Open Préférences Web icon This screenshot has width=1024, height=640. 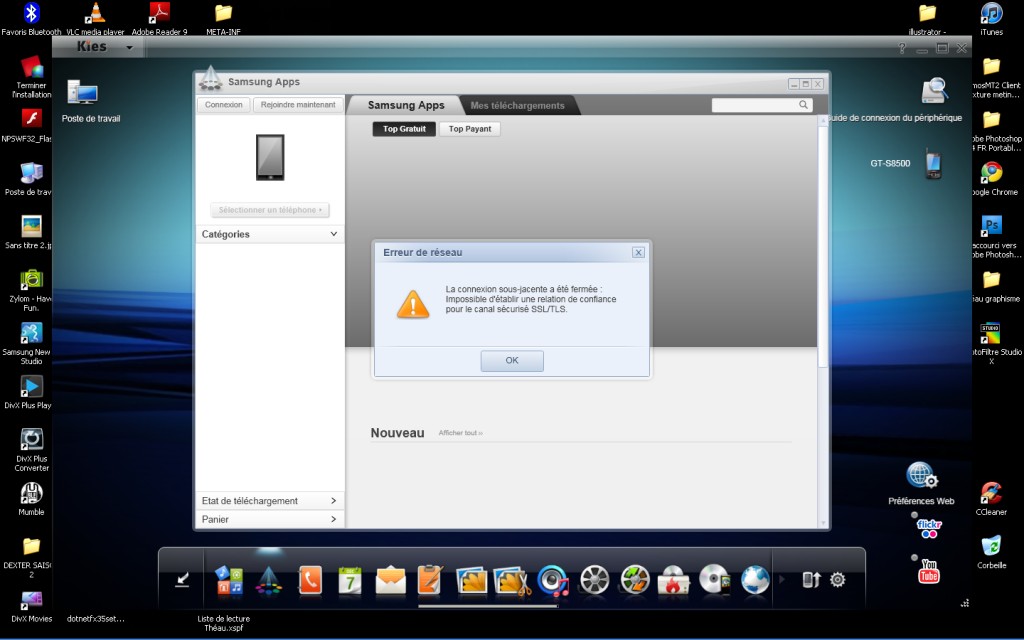pos(921,475)
